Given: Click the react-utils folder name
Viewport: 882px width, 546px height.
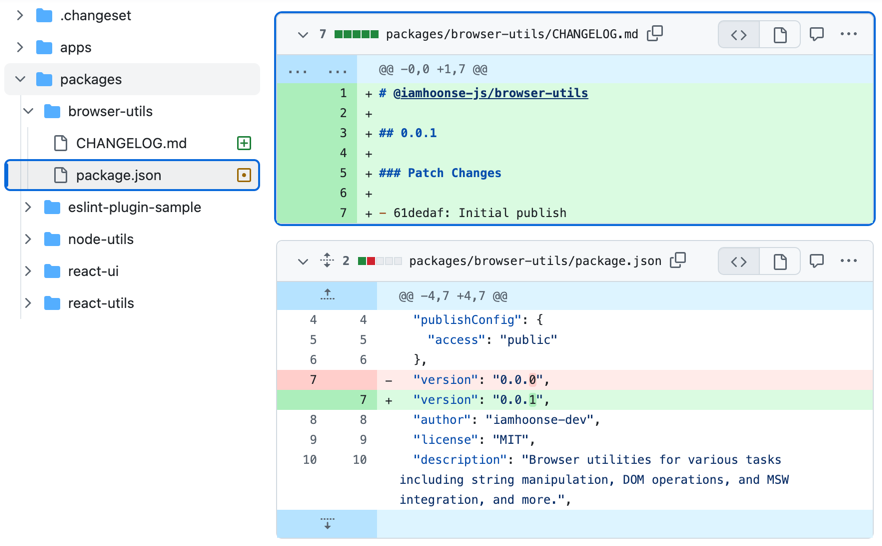Looking at the screenshot, I should 101,304.
